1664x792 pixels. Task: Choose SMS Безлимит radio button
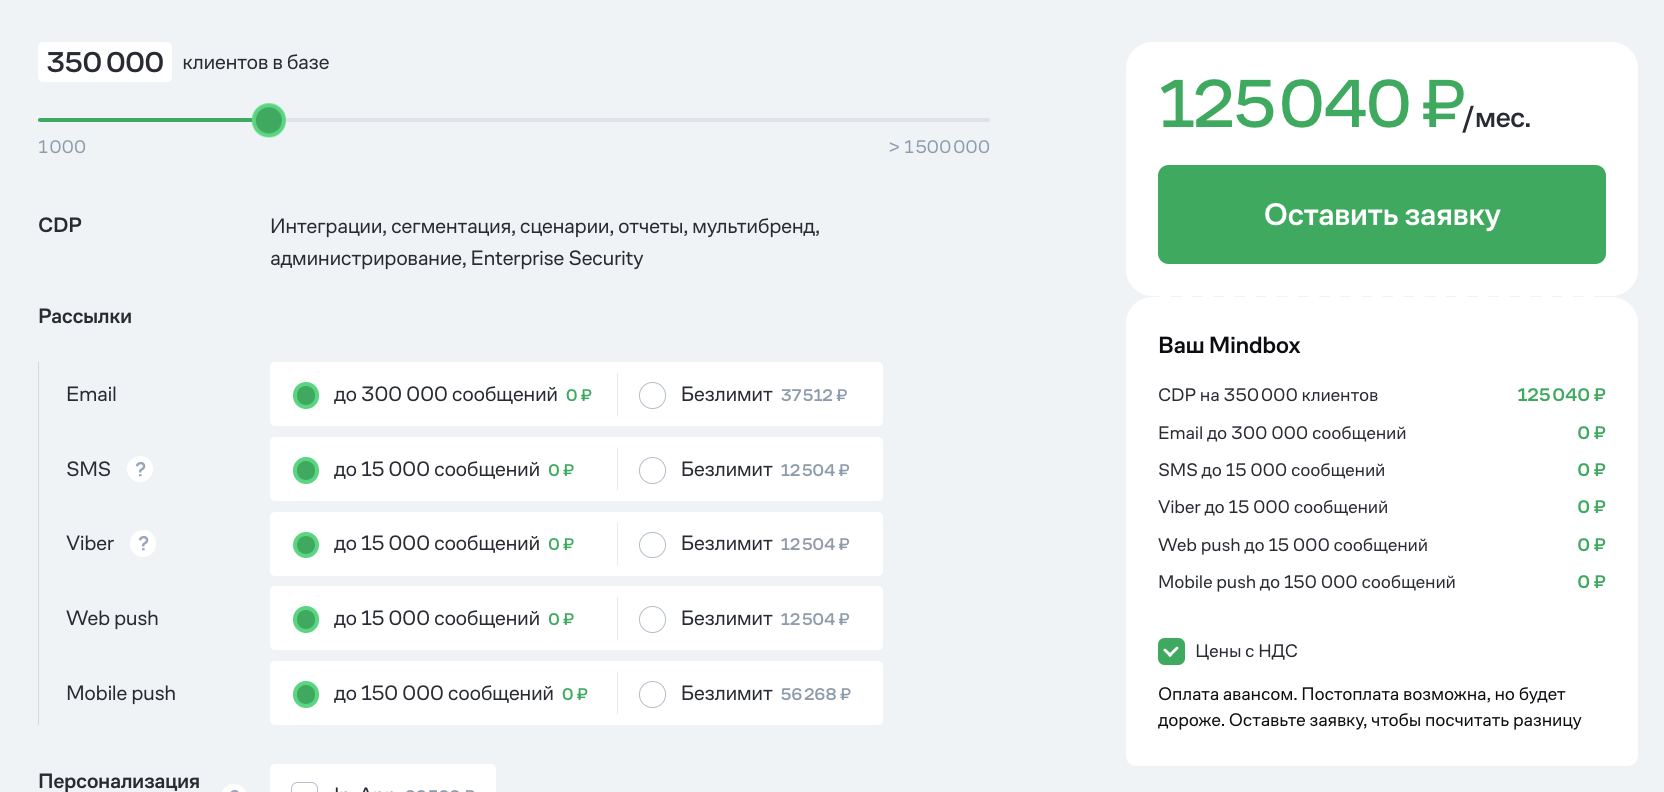point(652,470)
